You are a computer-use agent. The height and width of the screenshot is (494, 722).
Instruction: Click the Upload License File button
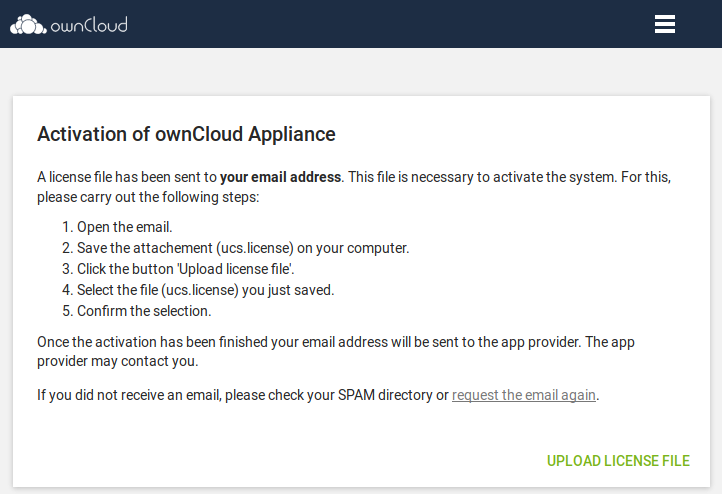pos(618,461)
